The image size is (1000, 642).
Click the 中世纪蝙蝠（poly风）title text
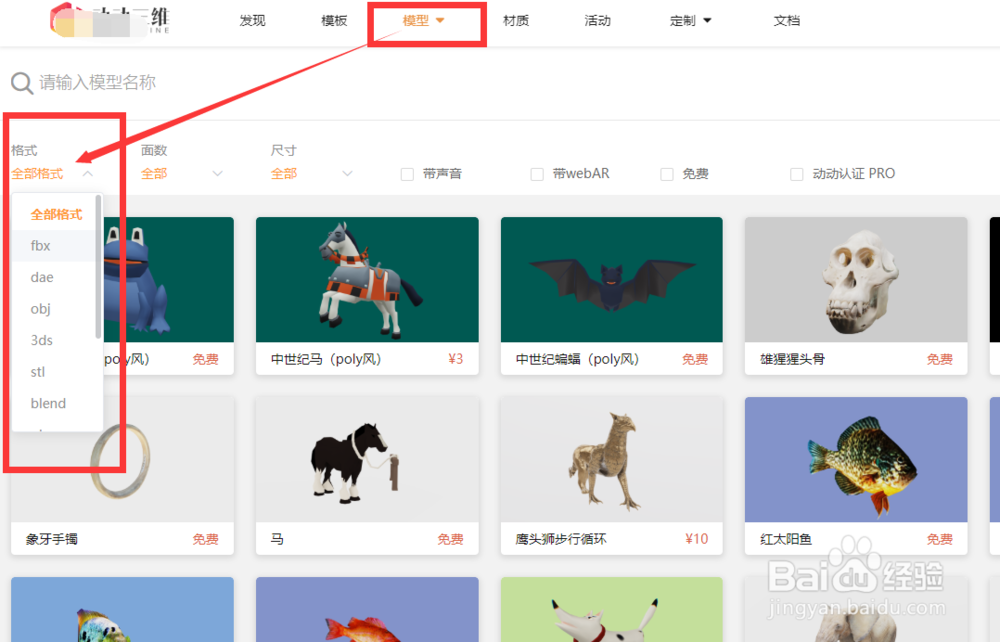click(577, 359)
